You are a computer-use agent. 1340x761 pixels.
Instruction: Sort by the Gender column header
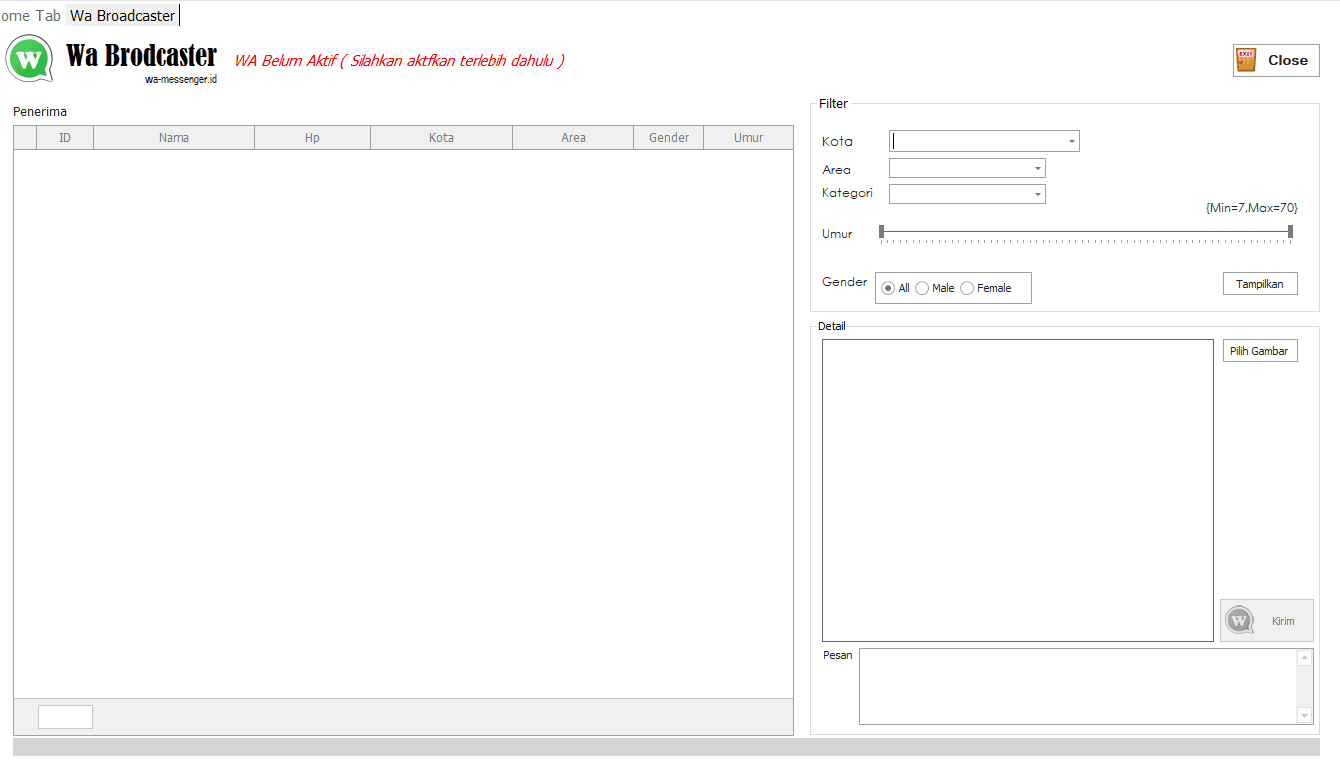(x=669, y=138)
